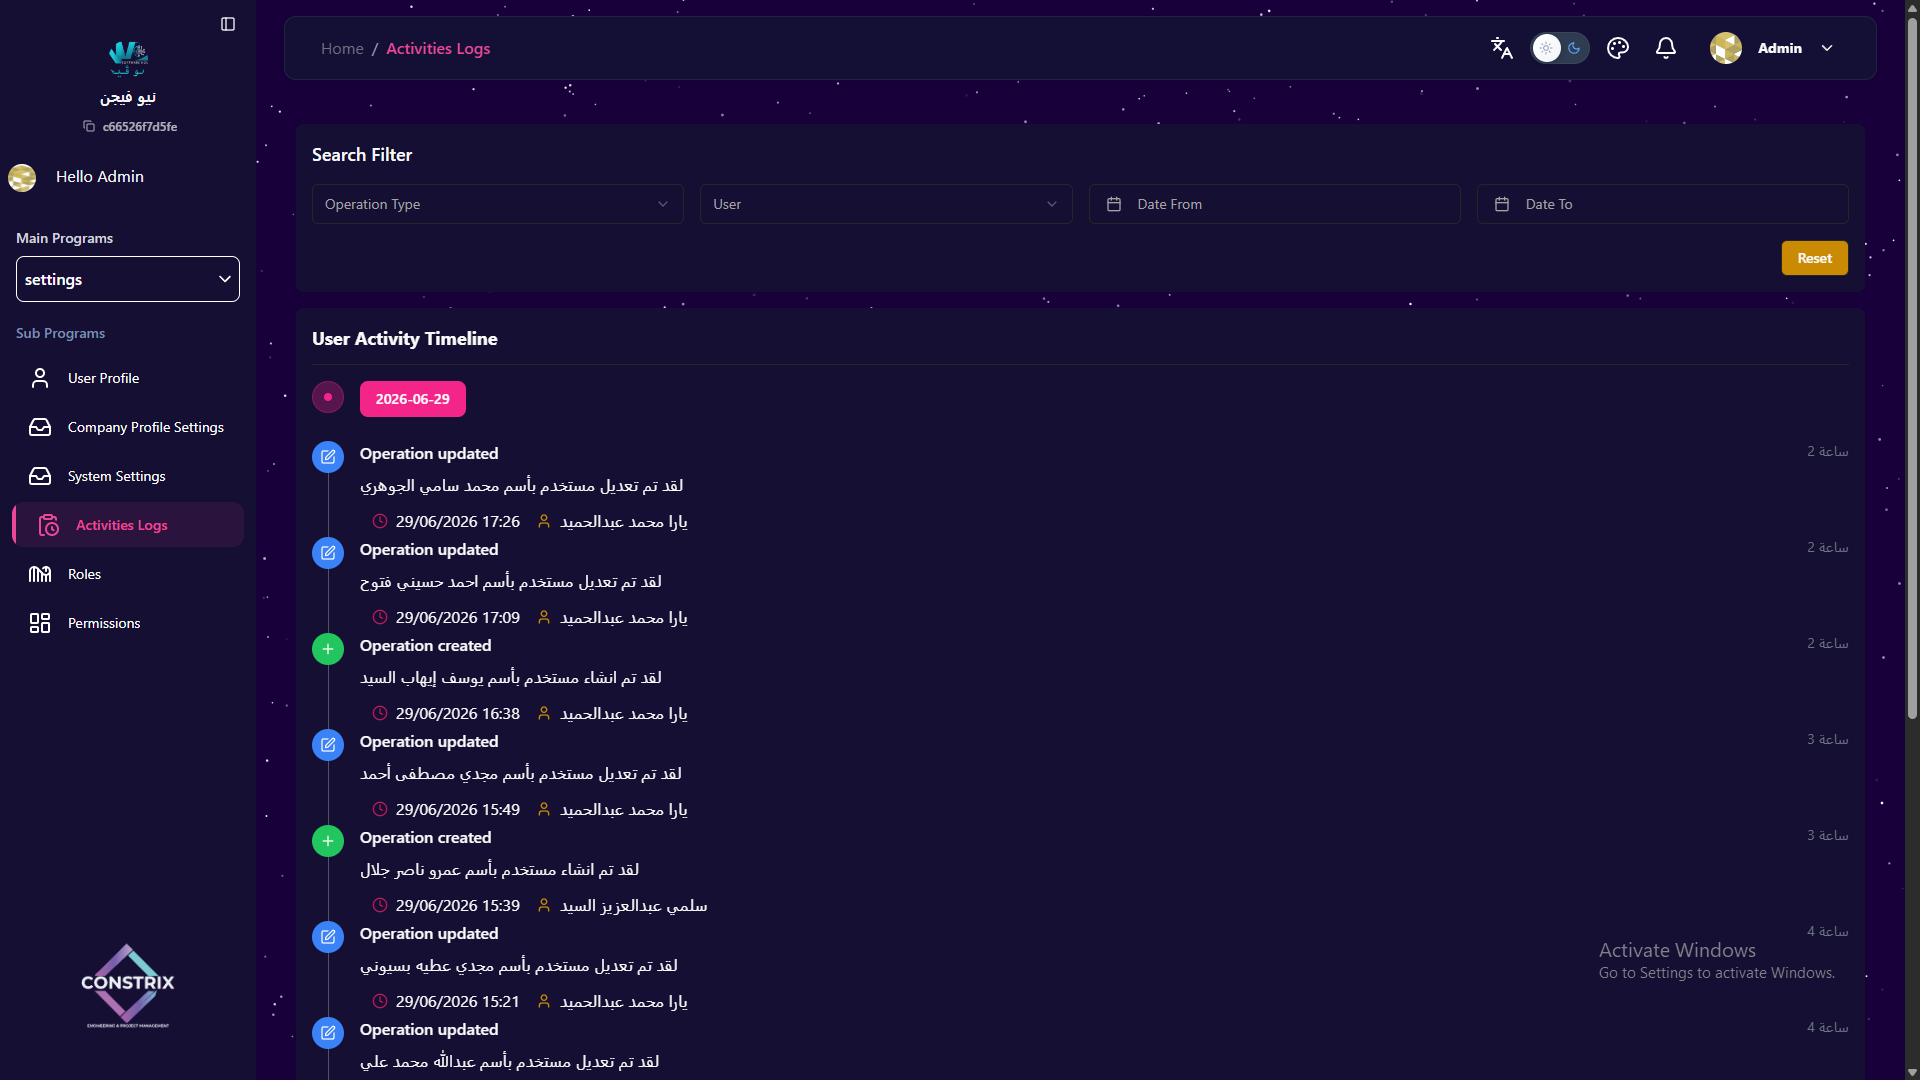This screenshot has height=1080, width=1920.
Task: Expand the Operation Type dropdown
Action: point(498,204)
